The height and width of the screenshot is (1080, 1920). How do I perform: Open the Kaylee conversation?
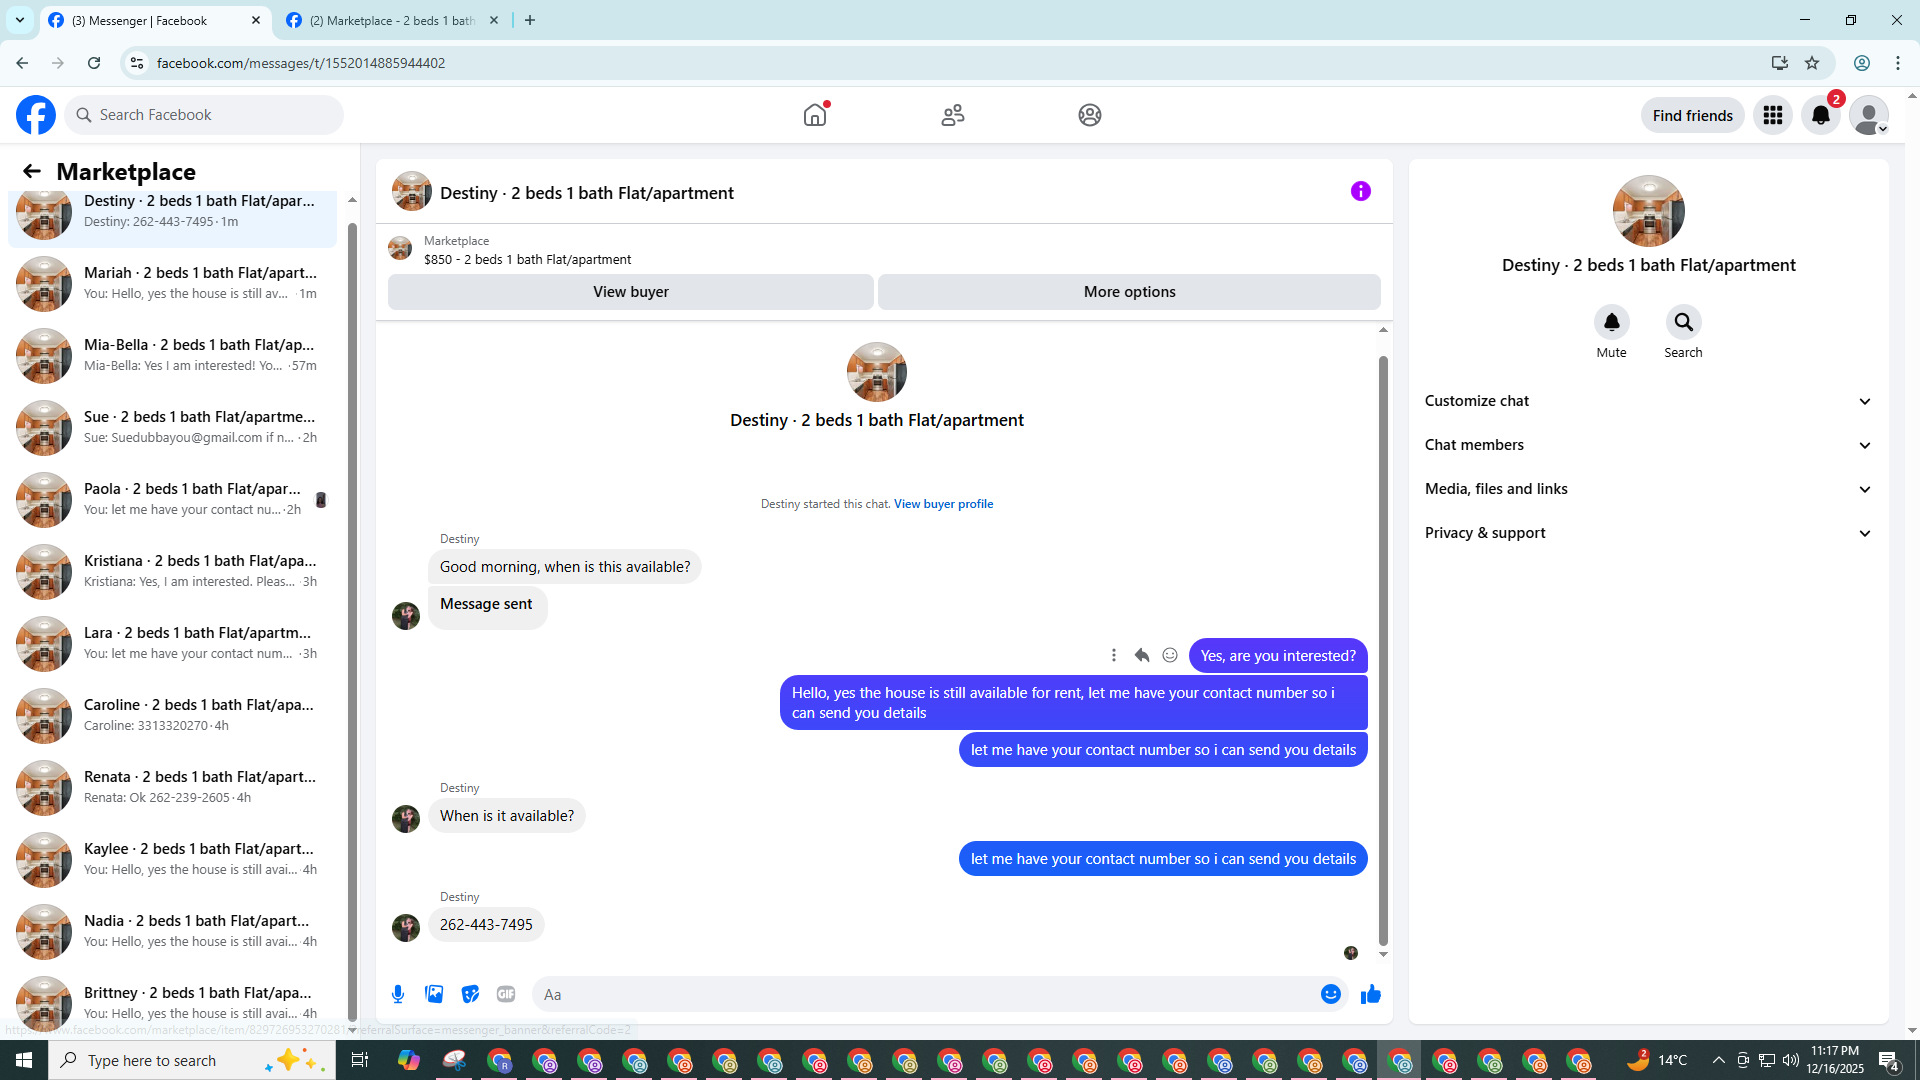(x=172, y=859)
